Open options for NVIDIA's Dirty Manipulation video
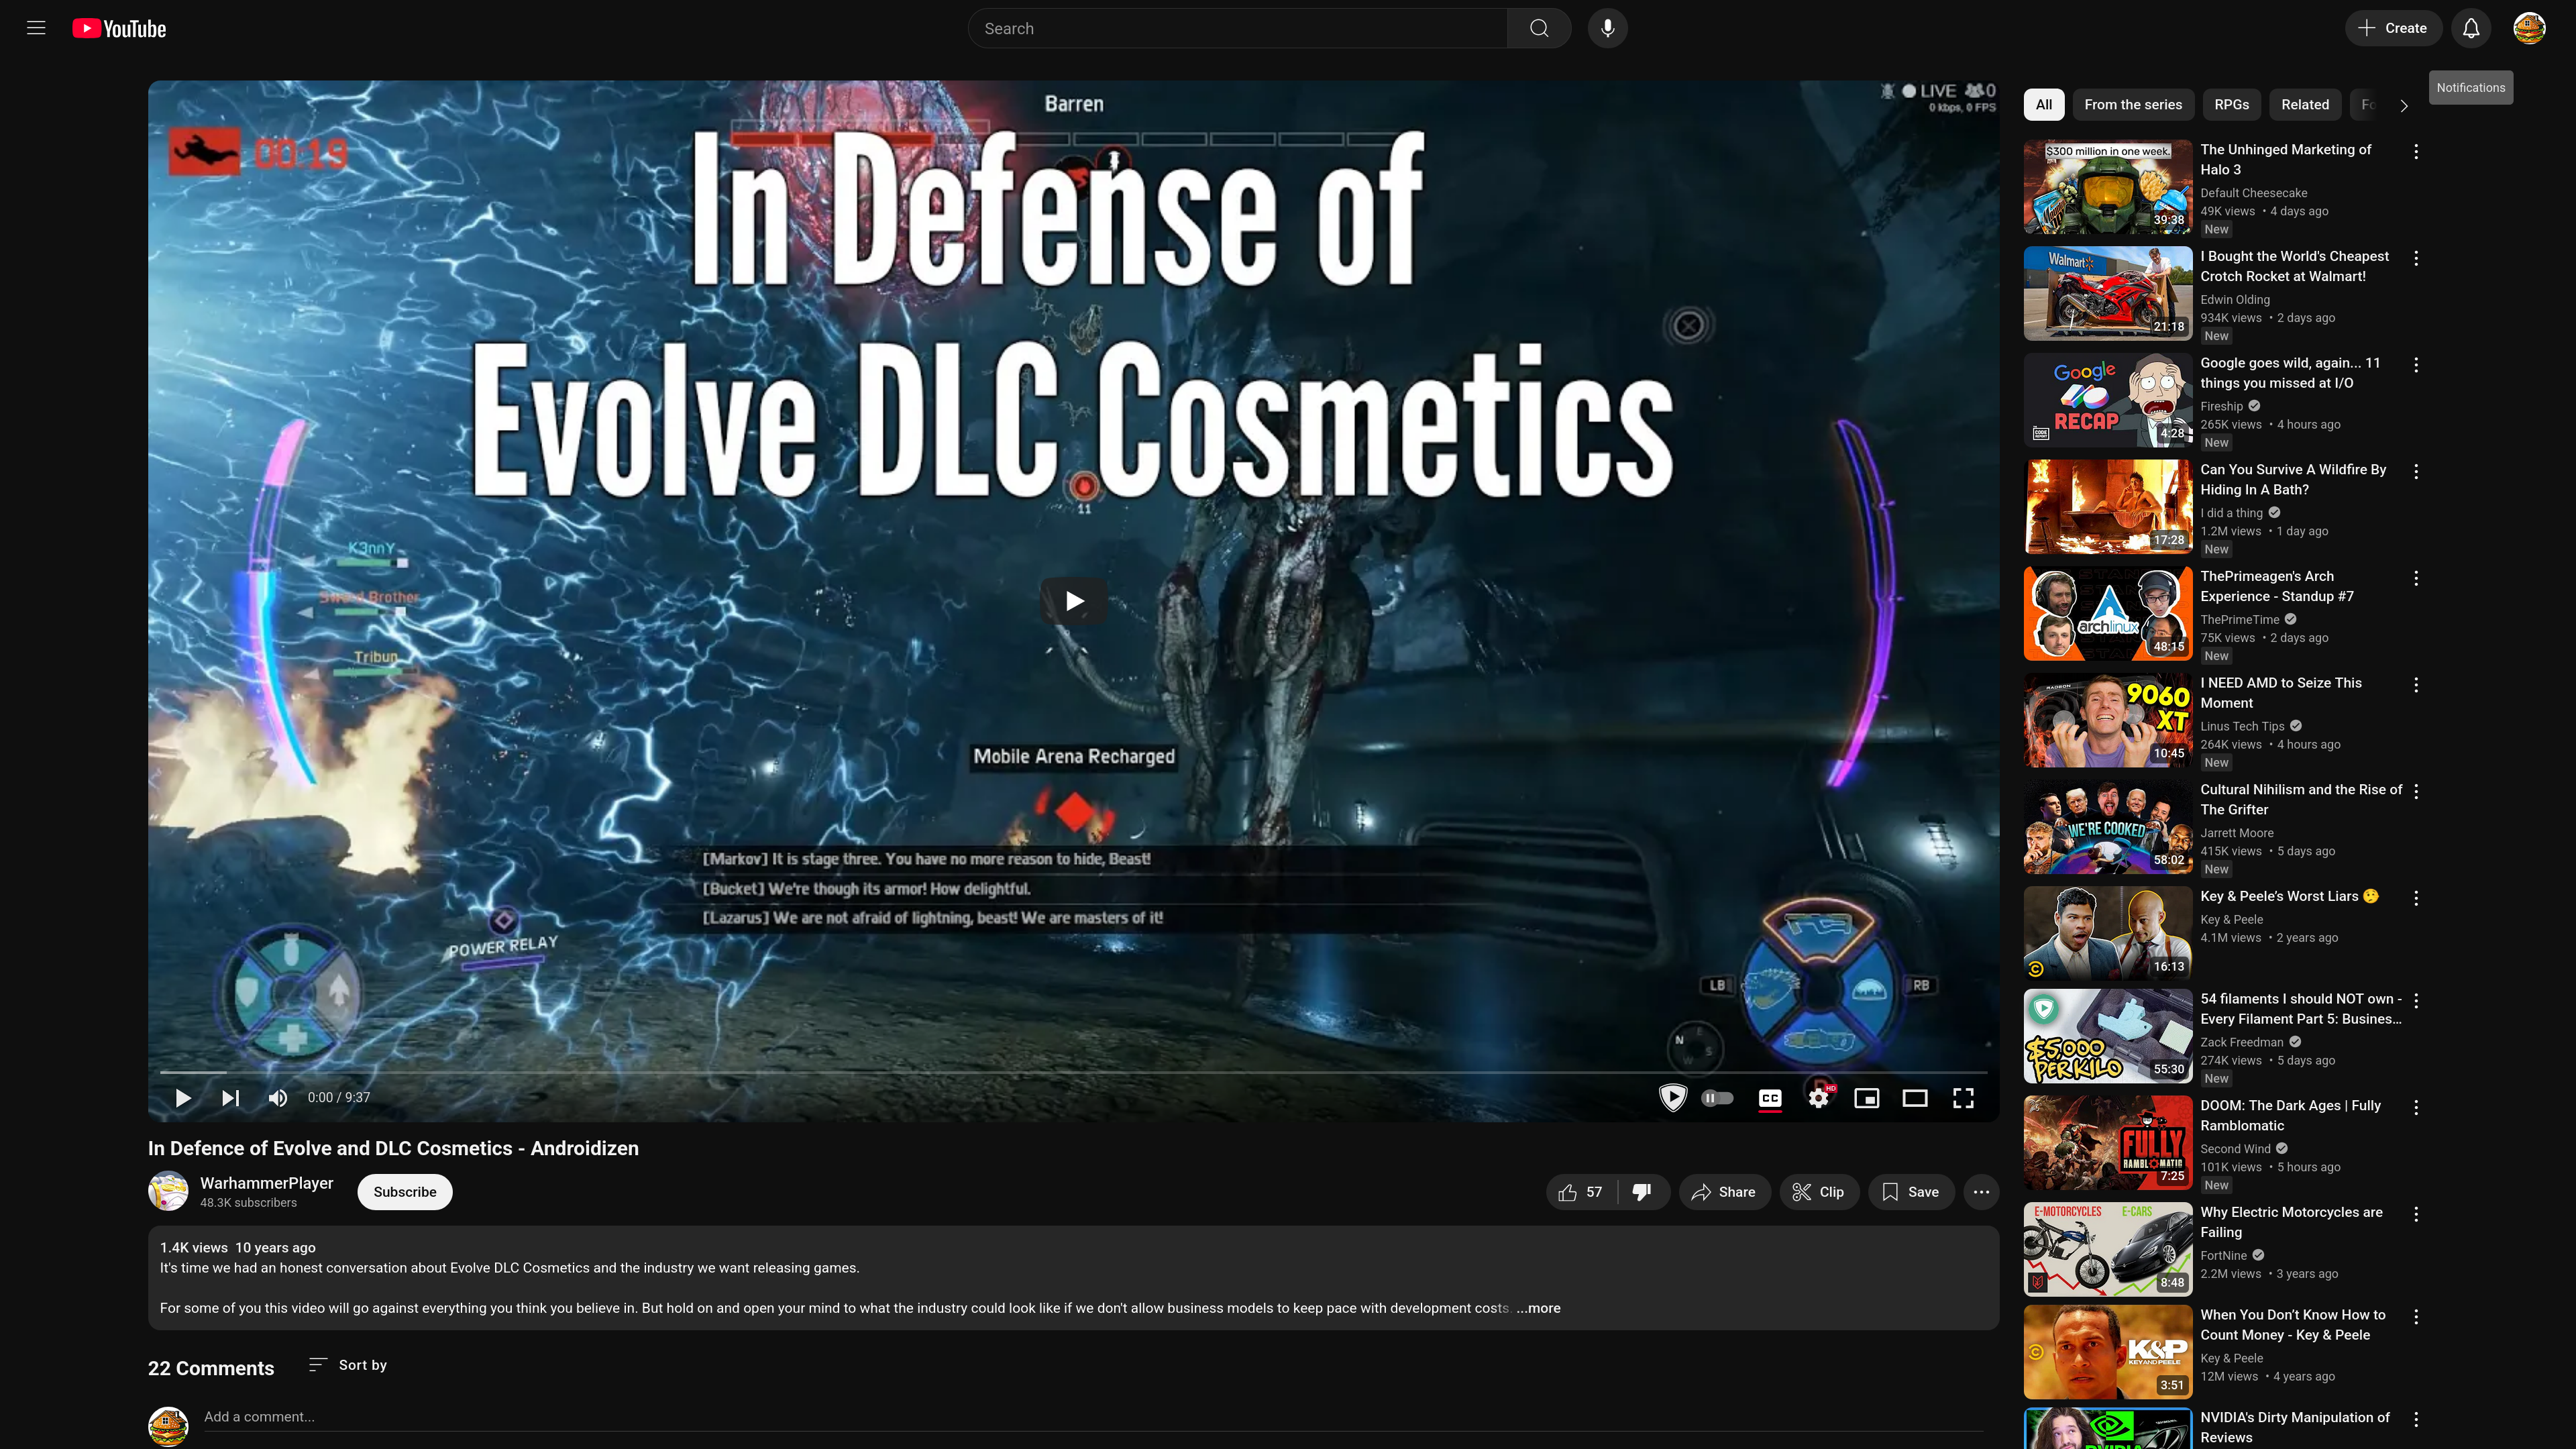Image resolution: width=2576 pixels, height=1449 pixels. click(x=2416, y=1419)
